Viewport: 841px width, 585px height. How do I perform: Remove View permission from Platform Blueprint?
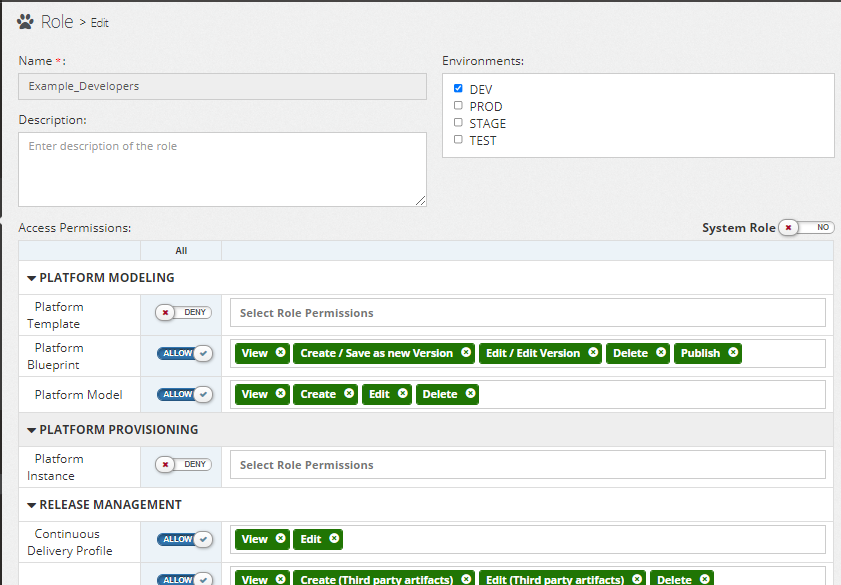coord(280,353)
